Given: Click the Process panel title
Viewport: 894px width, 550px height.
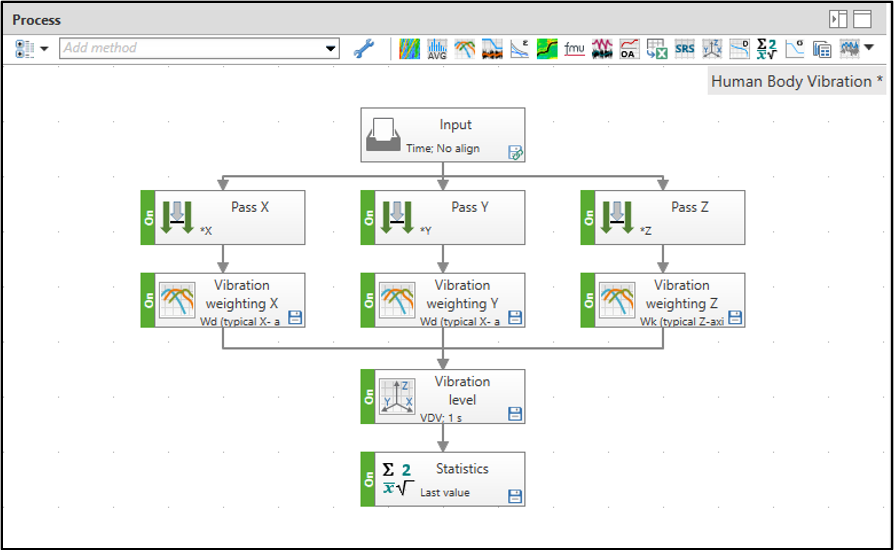Looking at the screenshot, I should click(36, 20).
